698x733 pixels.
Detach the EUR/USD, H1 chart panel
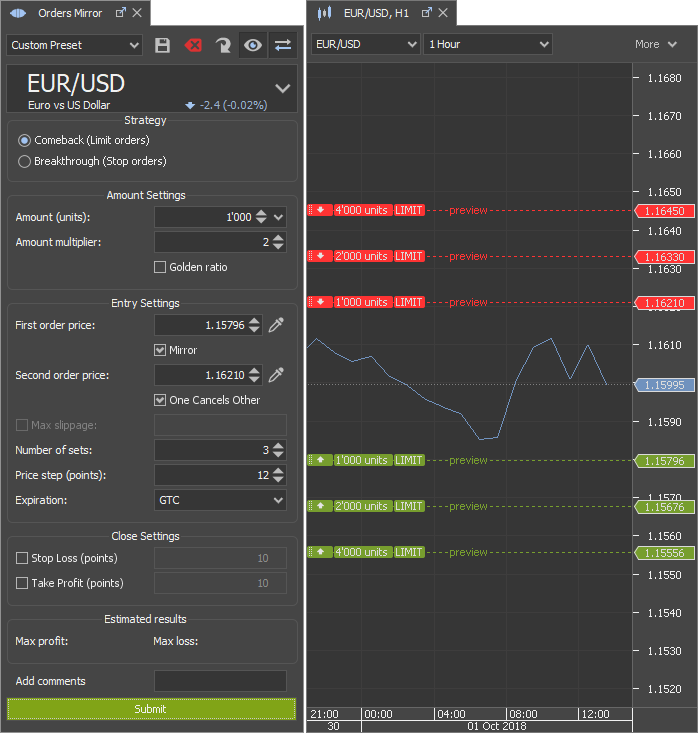click(426, 13)
